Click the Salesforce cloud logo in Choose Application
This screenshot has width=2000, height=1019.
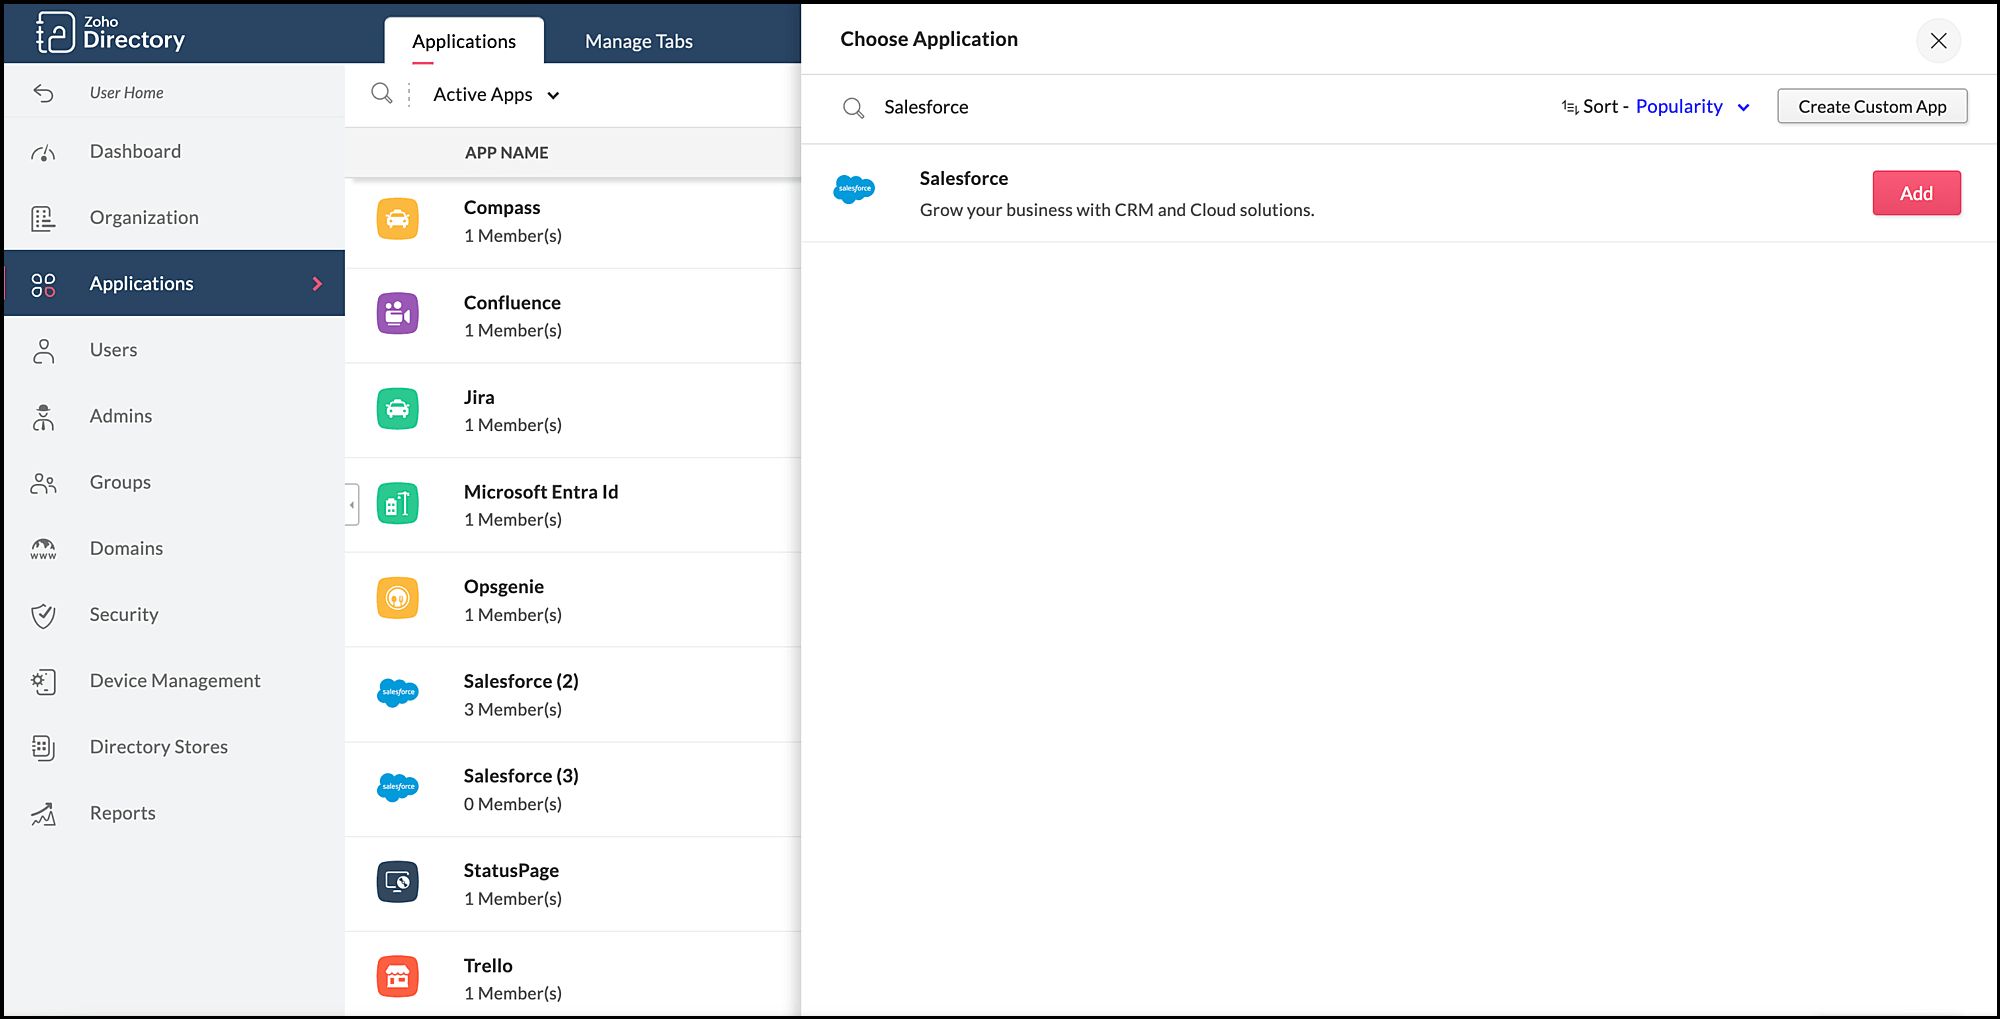[x=854, y=189]
